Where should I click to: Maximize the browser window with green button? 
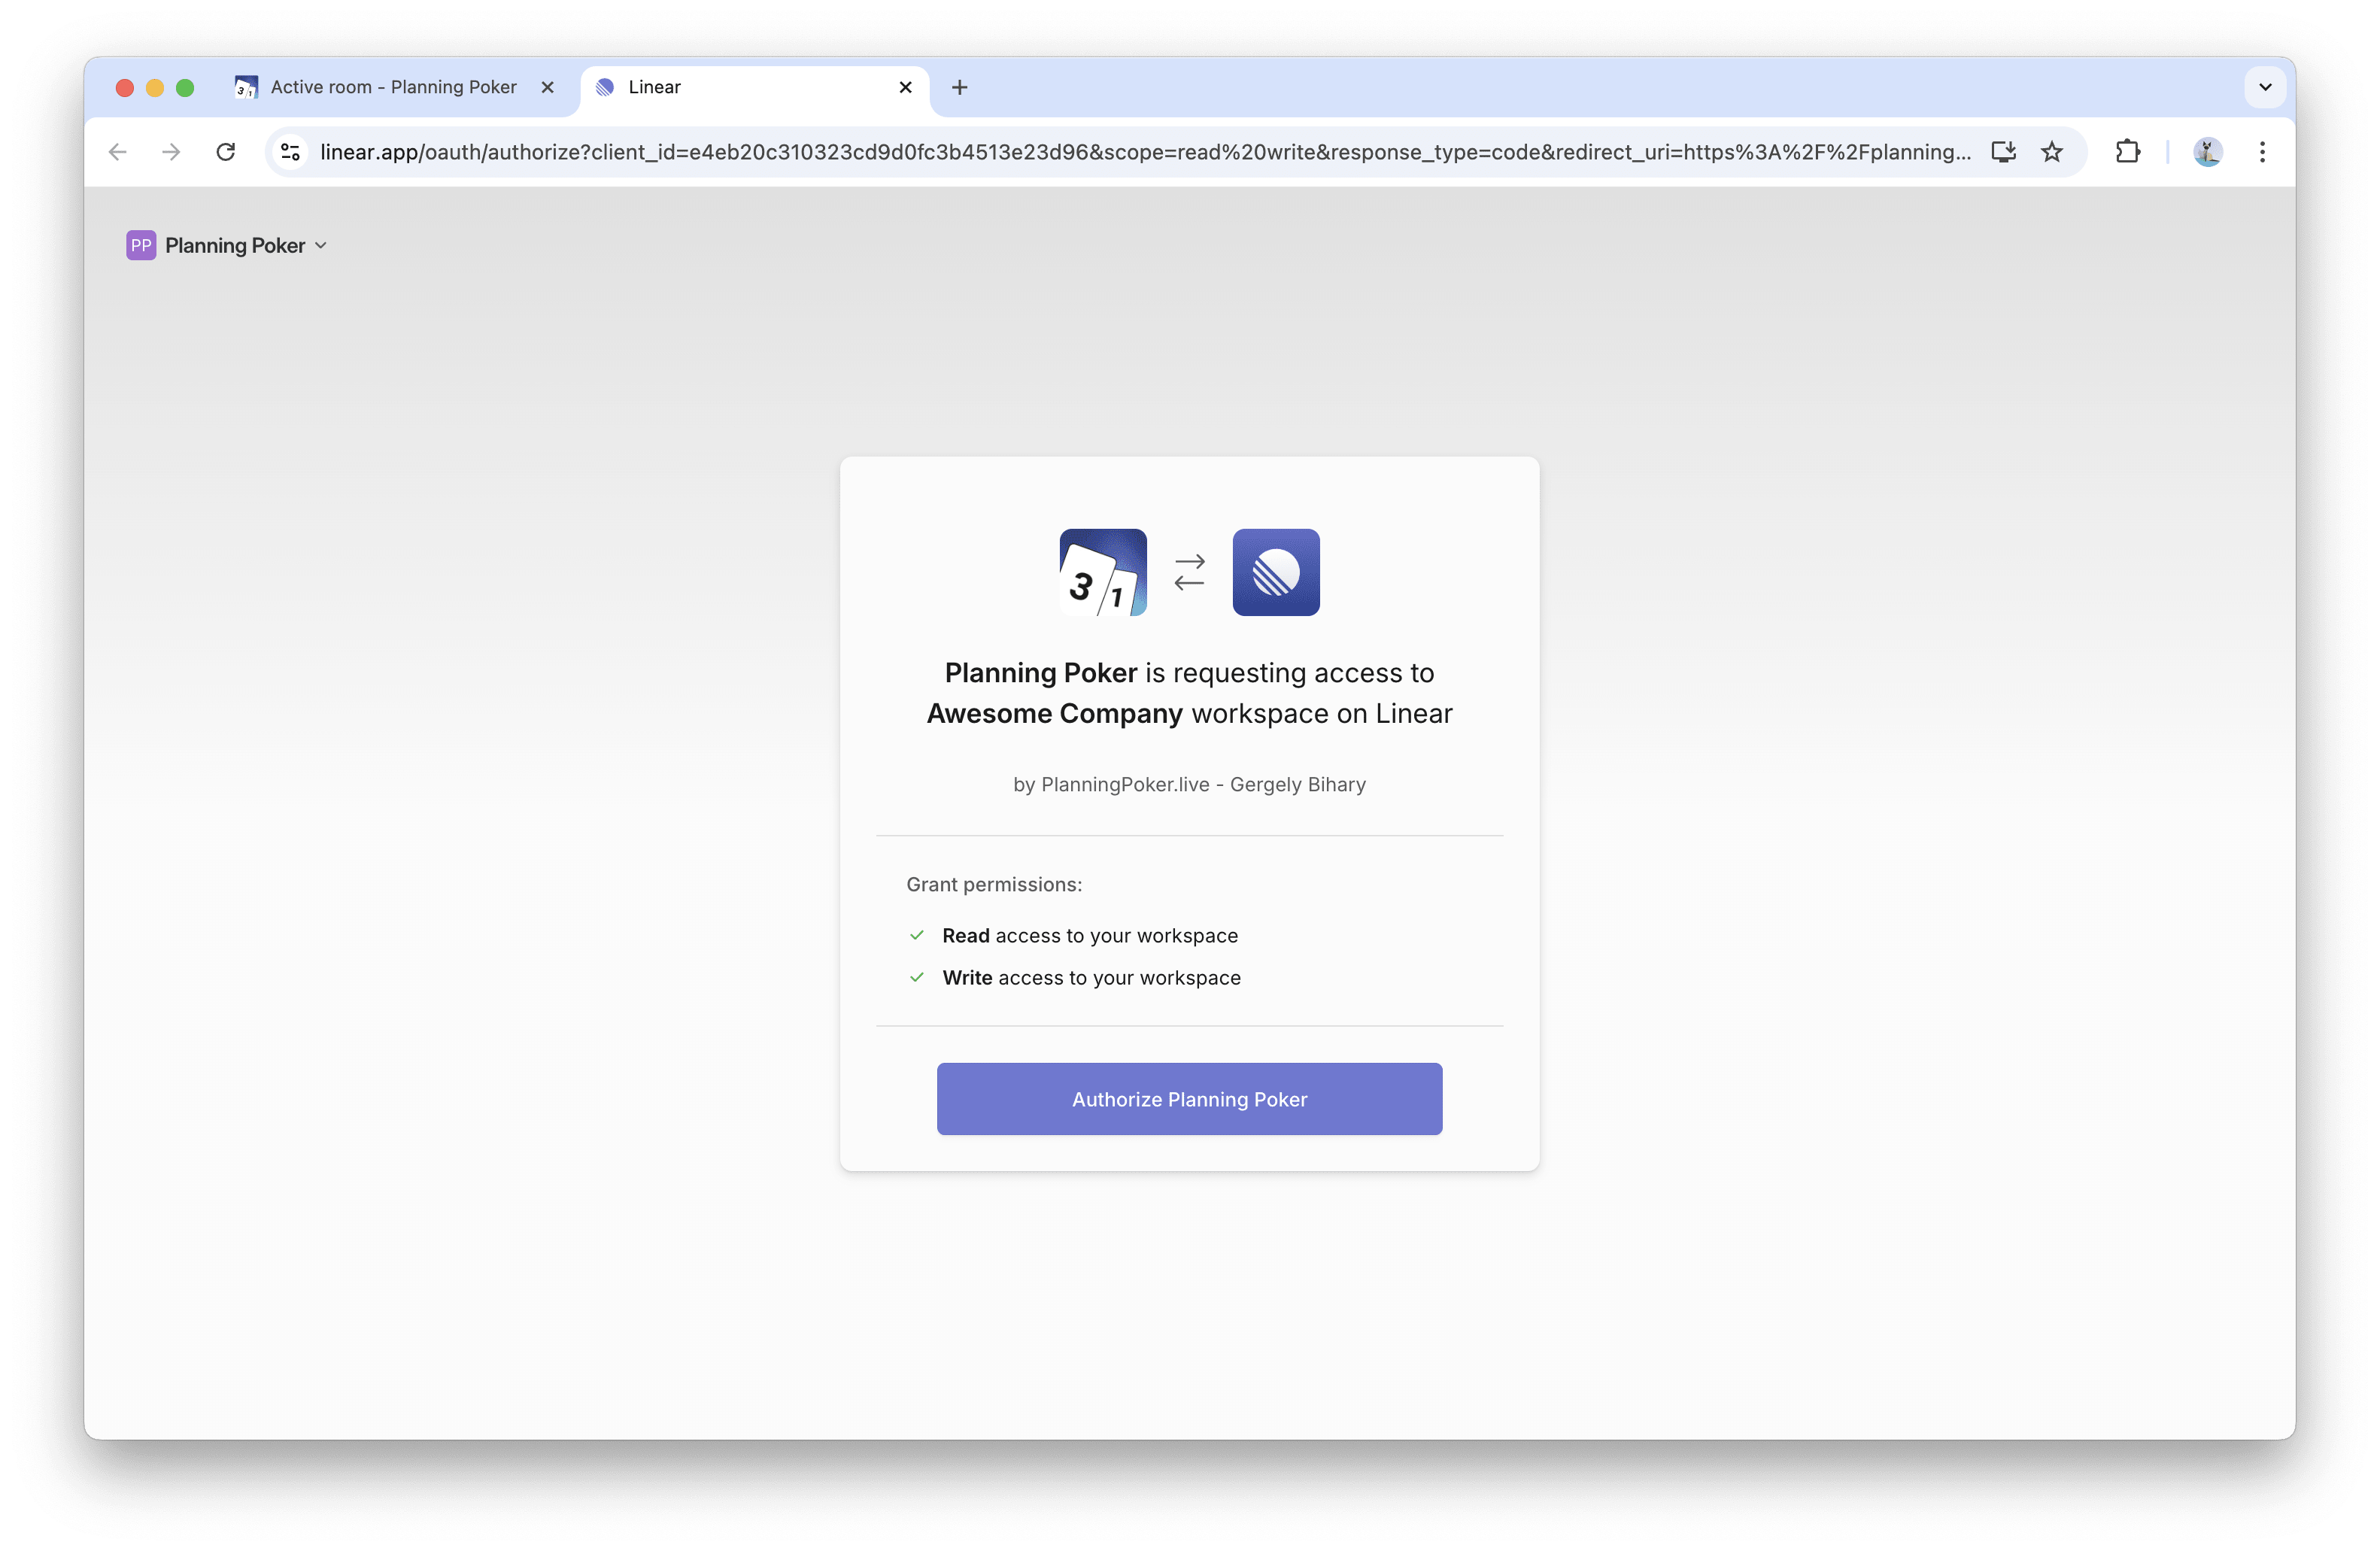(185, 87)
